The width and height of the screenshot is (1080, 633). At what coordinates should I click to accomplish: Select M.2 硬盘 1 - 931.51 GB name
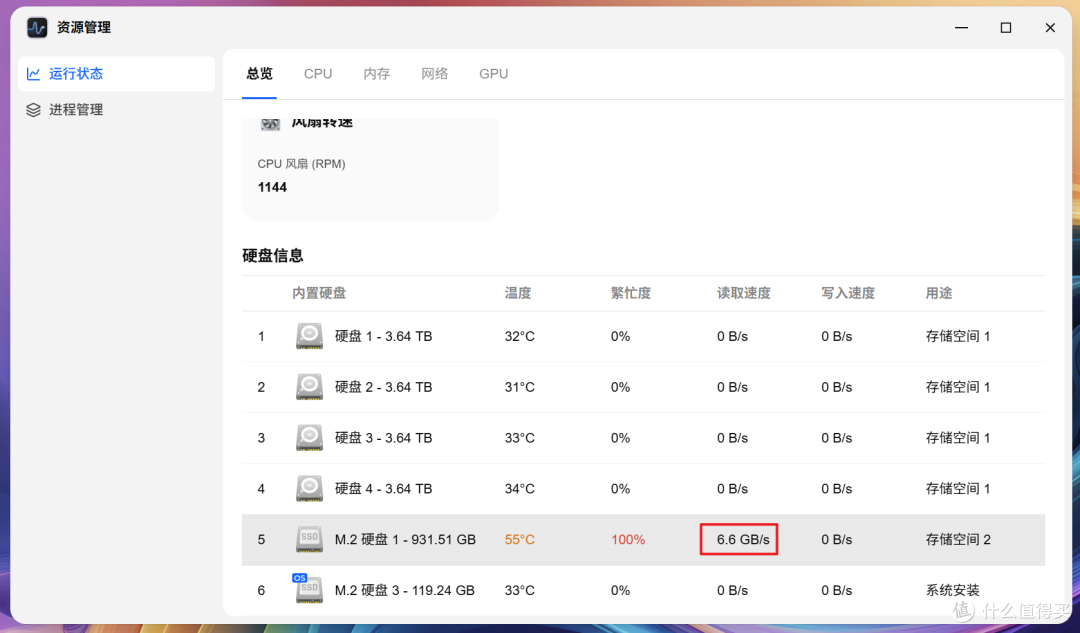pos(405,539)
